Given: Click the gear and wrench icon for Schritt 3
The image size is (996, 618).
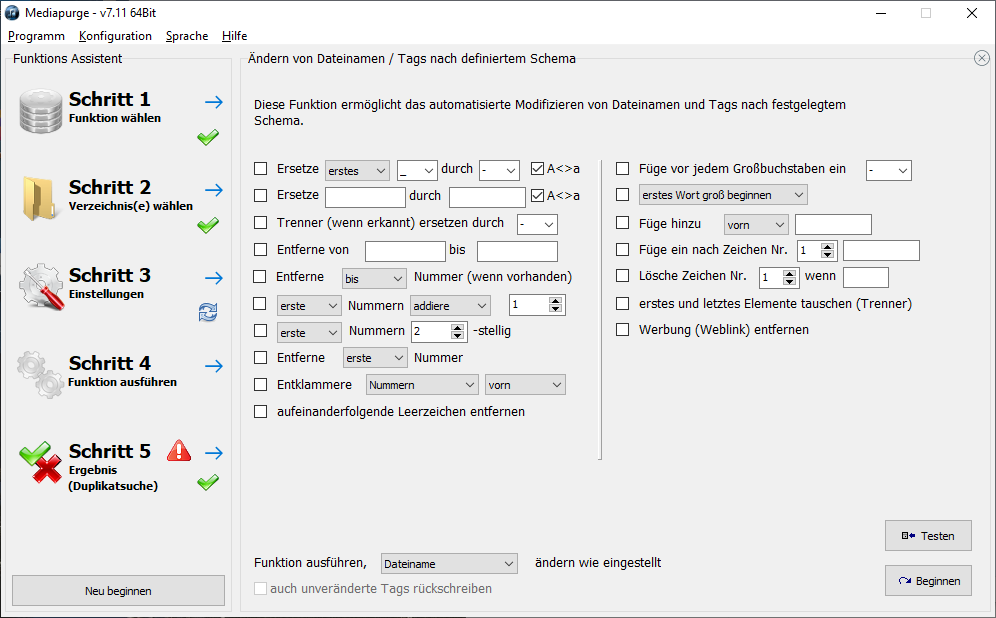Looking at the screenshot, I should point(41,286).
